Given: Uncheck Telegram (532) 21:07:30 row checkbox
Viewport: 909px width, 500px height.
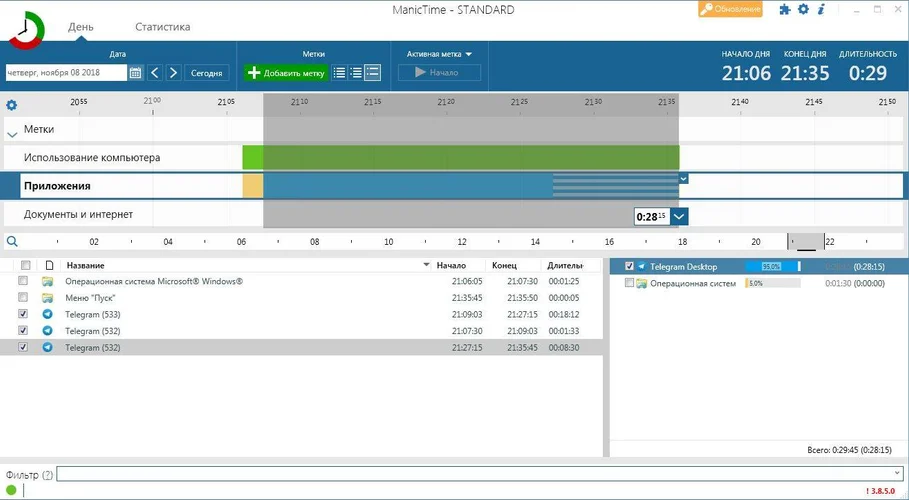Looking at the screenshot, I should point(23,331).
